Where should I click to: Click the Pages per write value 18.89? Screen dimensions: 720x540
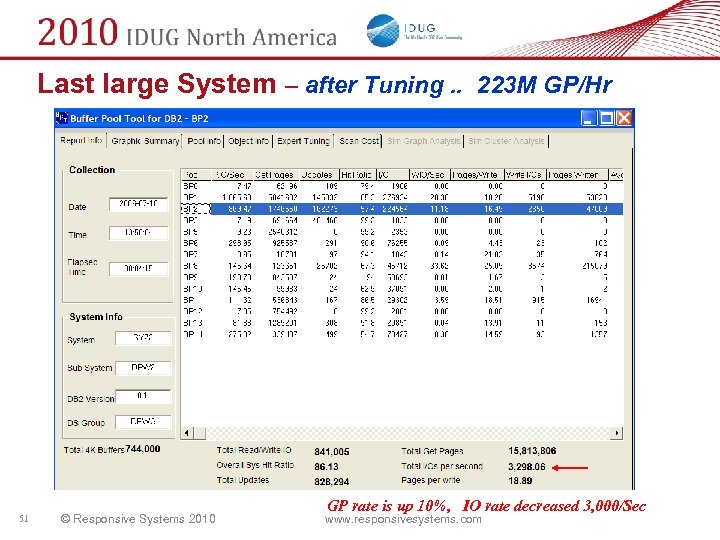[520, 481]
